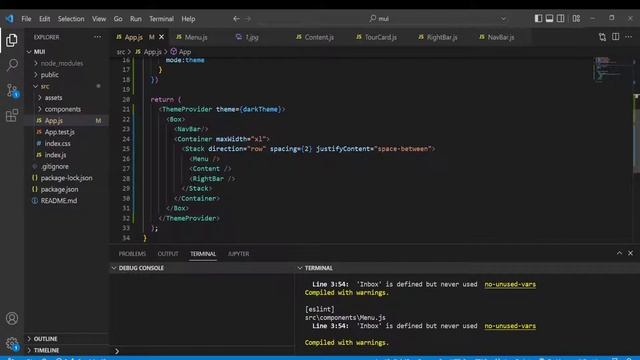Open the Explorer view in activity bar
This screenshot has width=640, height=360.
tap(12, 40)
